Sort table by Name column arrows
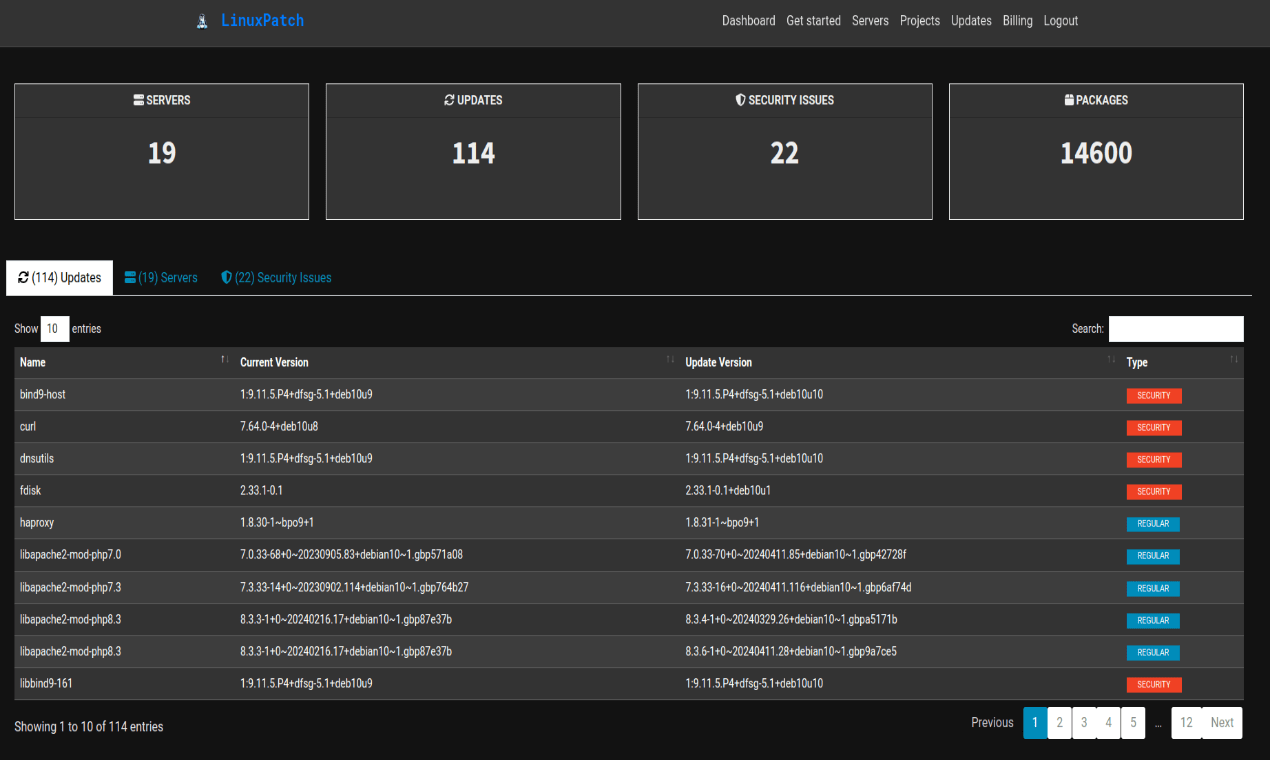The height and width of the screenshot is (760, 1270). pos(225,359)
